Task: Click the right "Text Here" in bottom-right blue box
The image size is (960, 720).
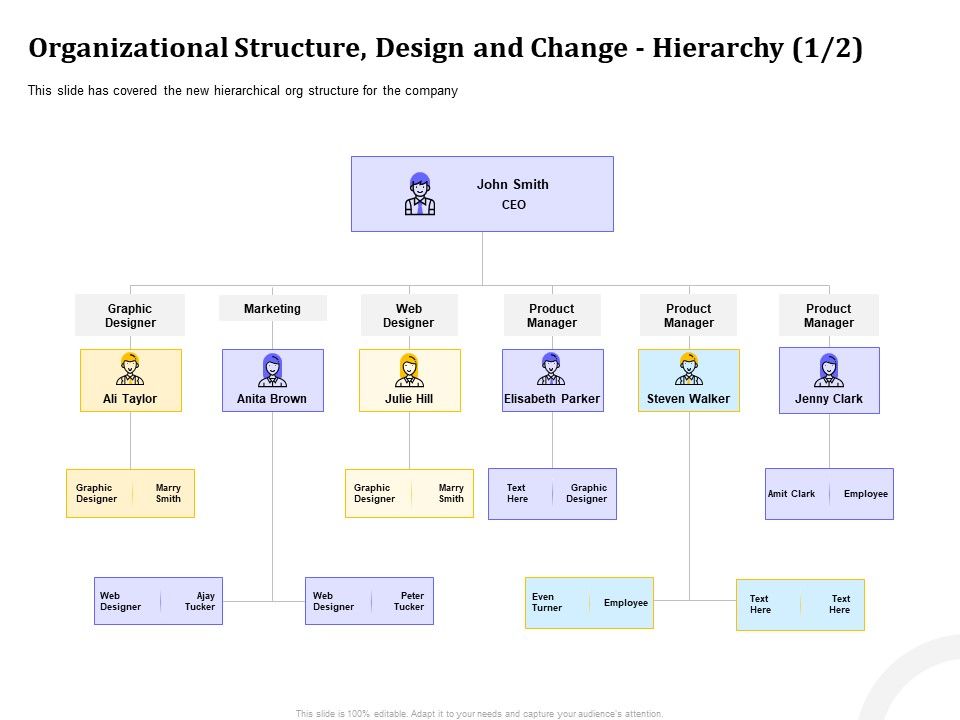Action: click(x=840, y=604)
